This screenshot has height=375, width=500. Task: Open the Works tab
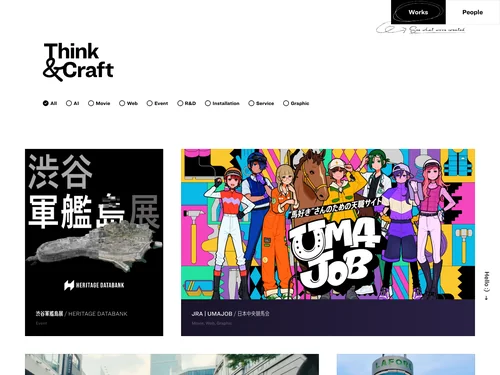418,12
